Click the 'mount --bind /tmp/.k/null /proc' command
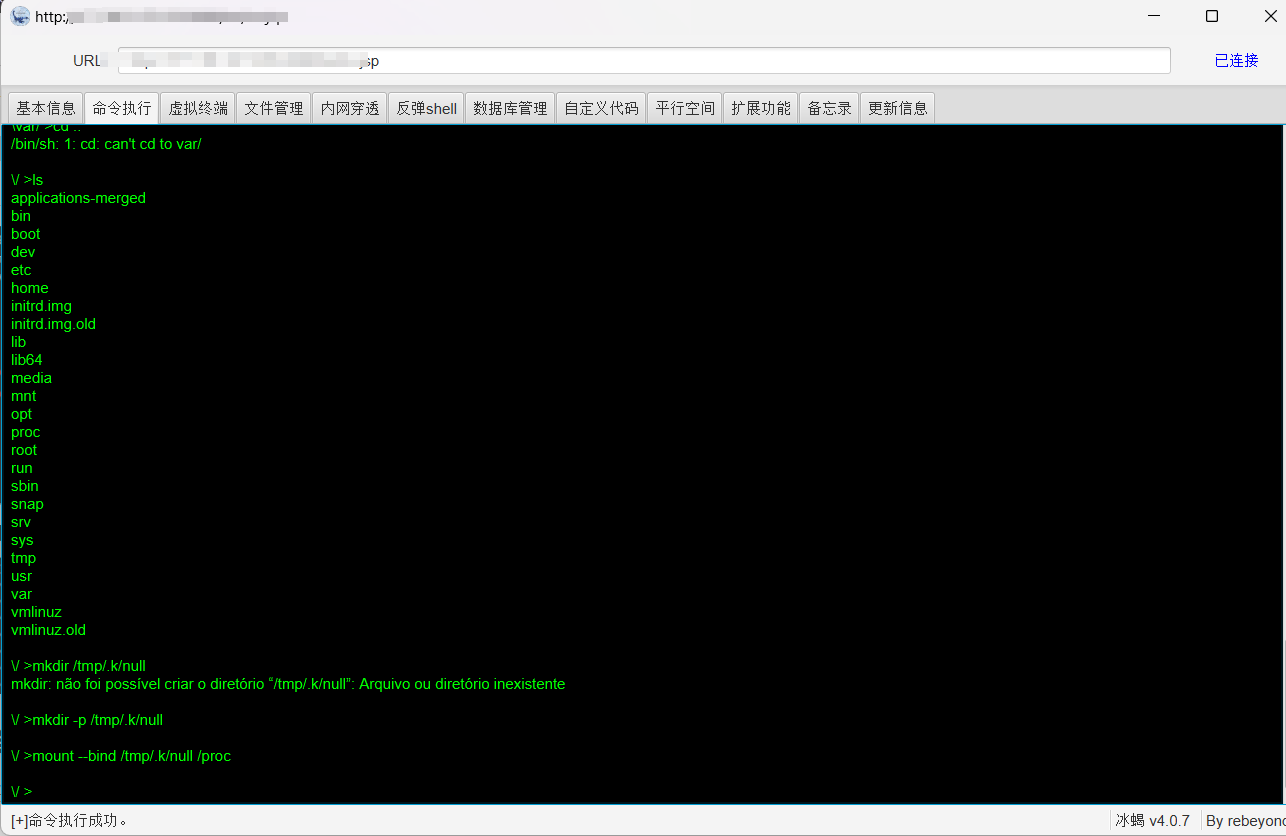Viewport: 1286px width, 836px height. (x=121, y=756)
